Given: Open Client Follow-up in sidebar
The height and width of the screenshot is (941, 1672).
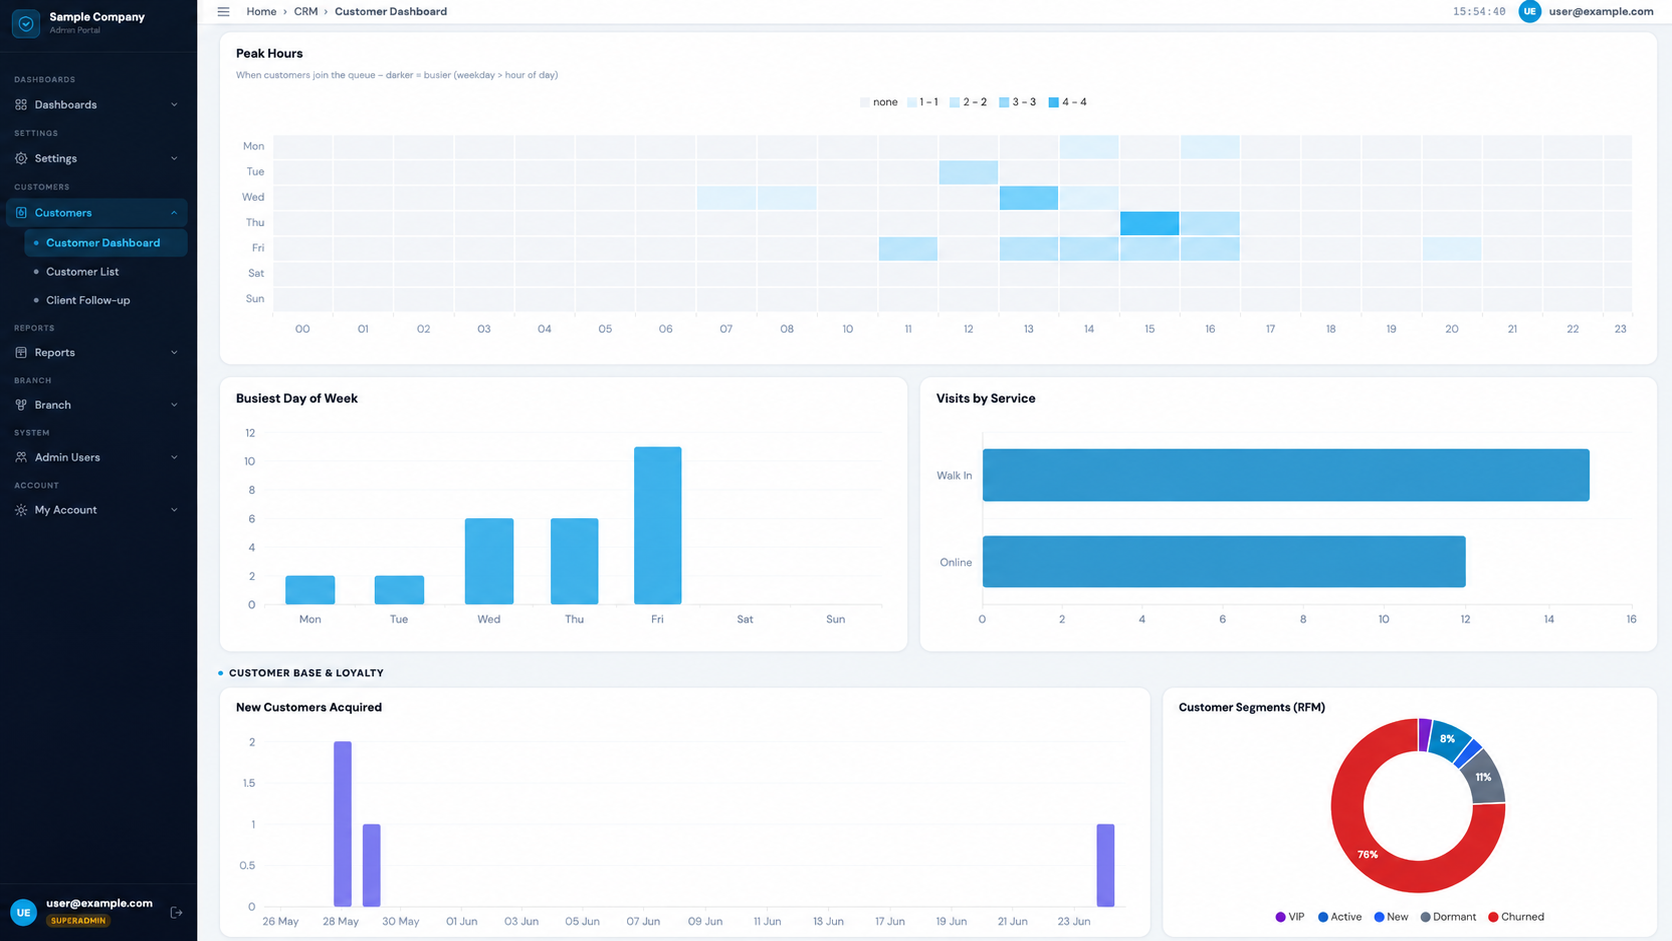Looking at the screenshot, I should (x=106, y=300).
